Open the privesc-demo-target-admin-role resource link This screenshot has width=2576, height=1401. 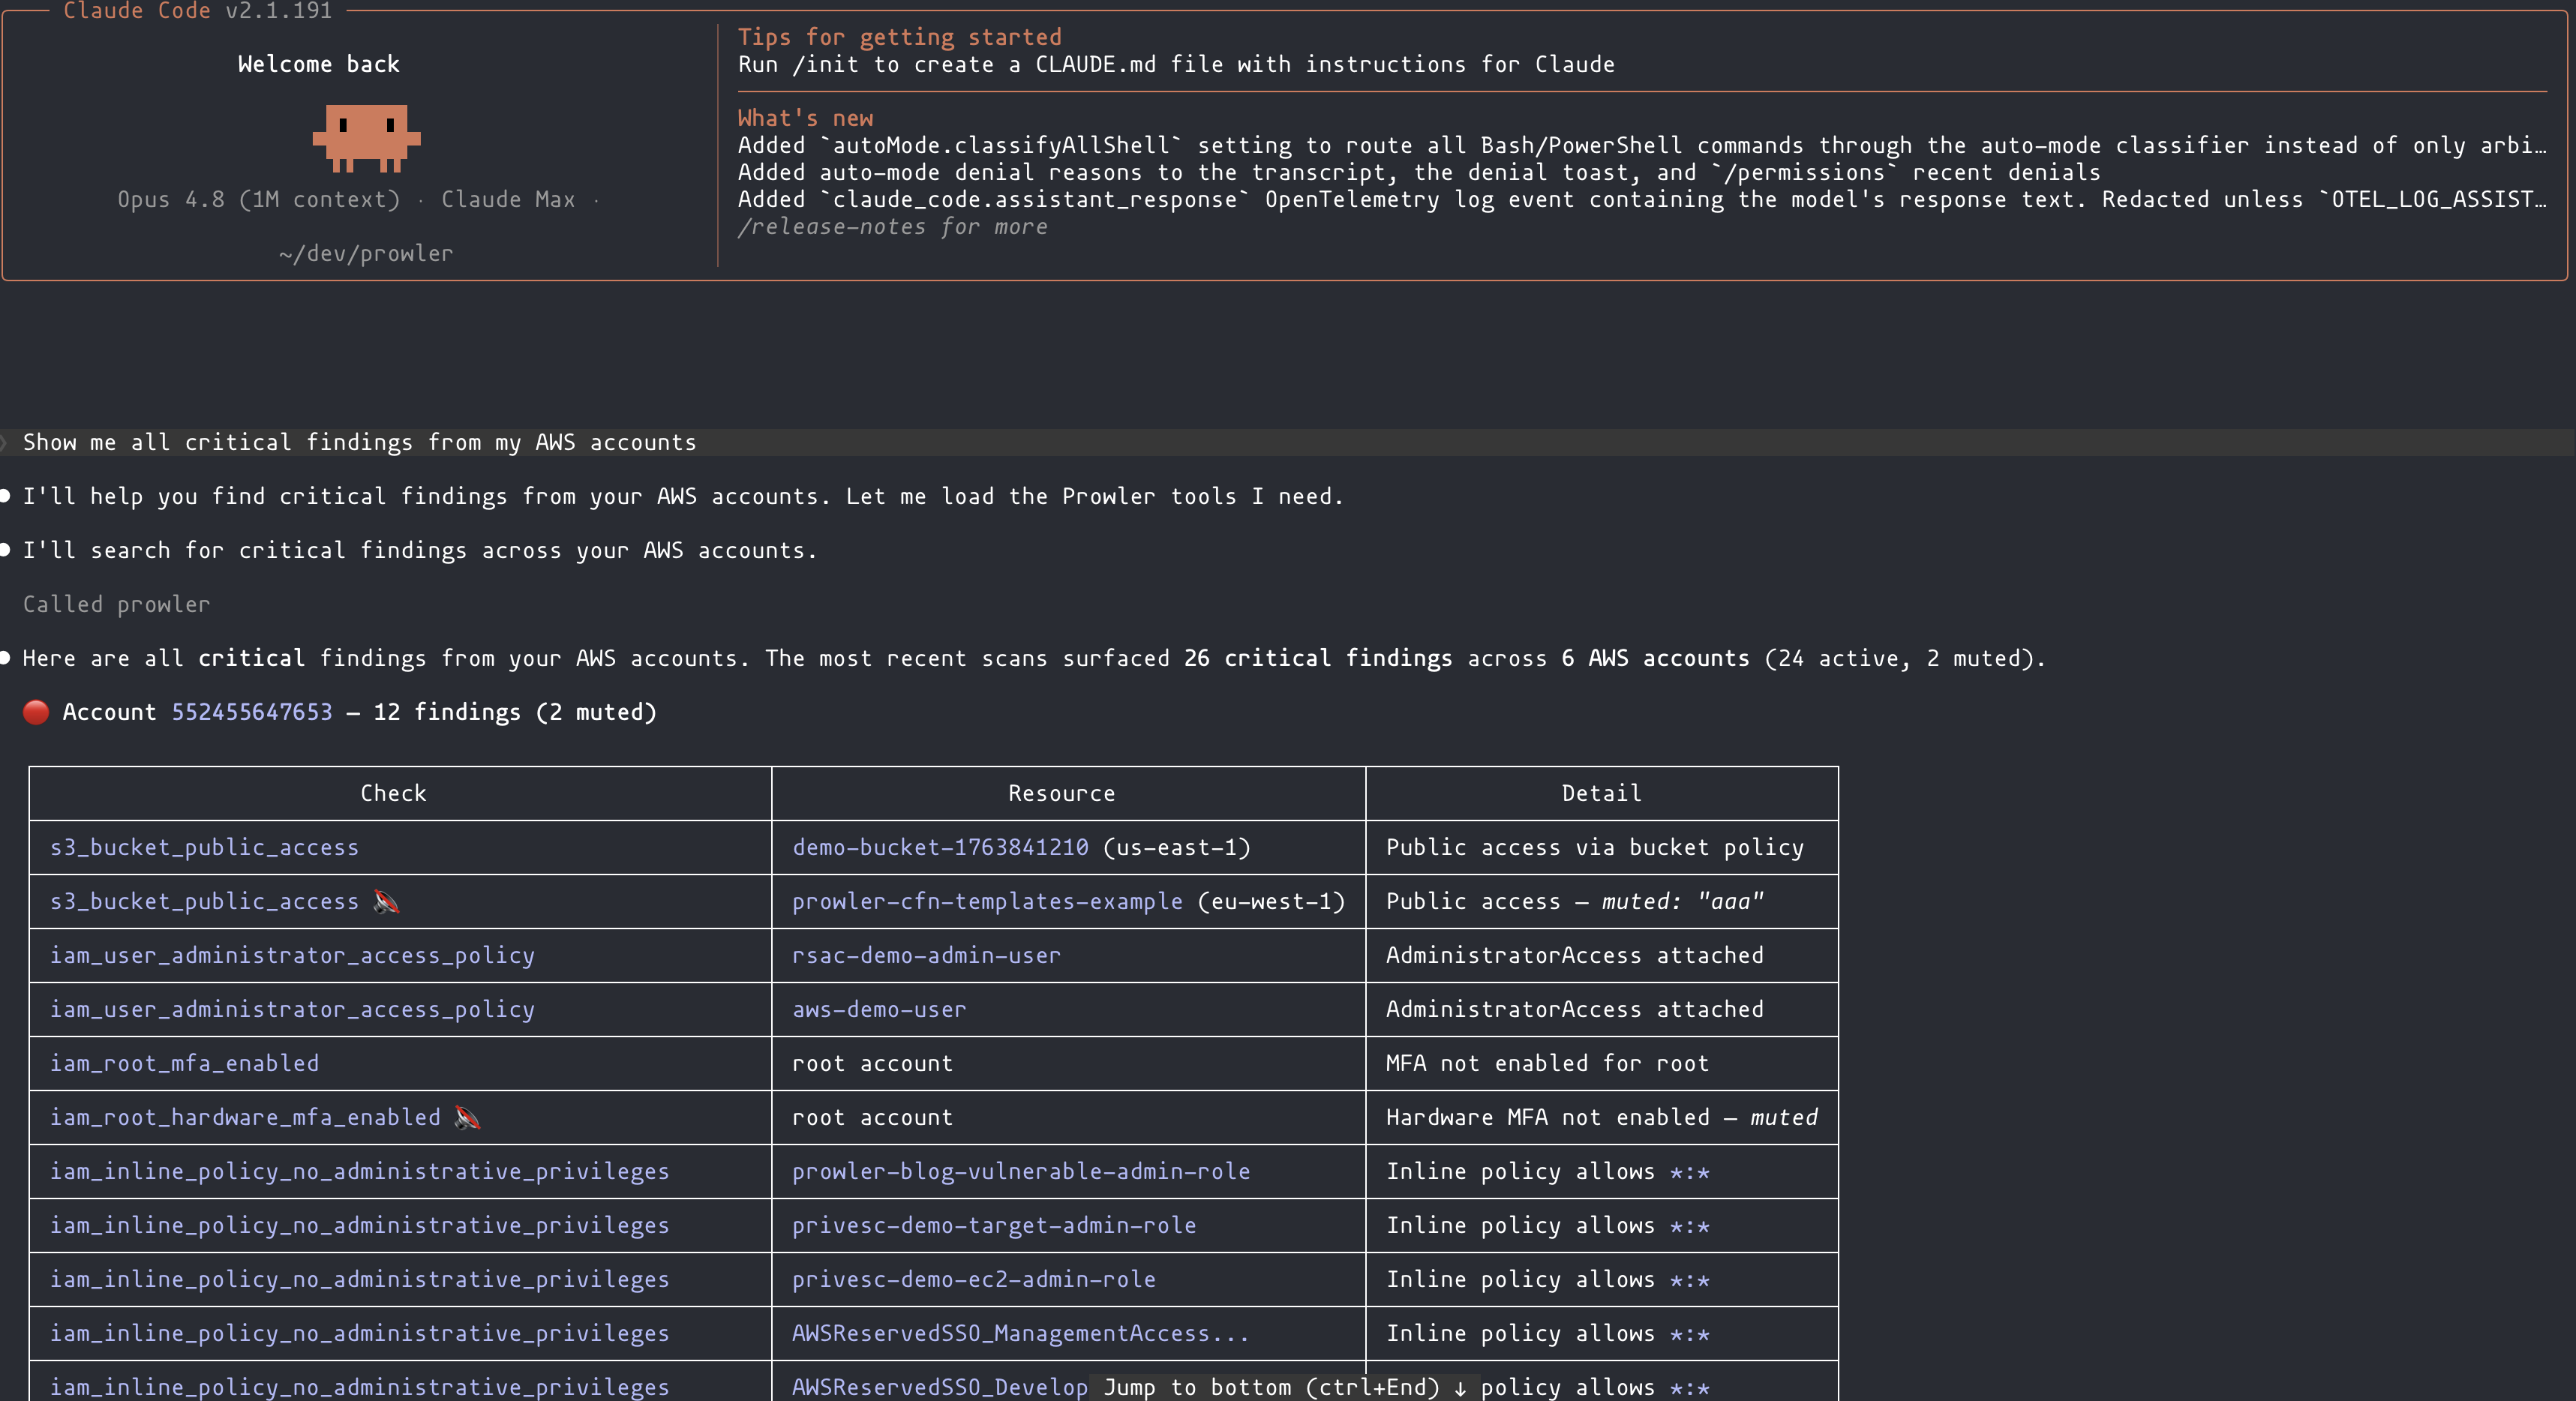click(994, 1225)
